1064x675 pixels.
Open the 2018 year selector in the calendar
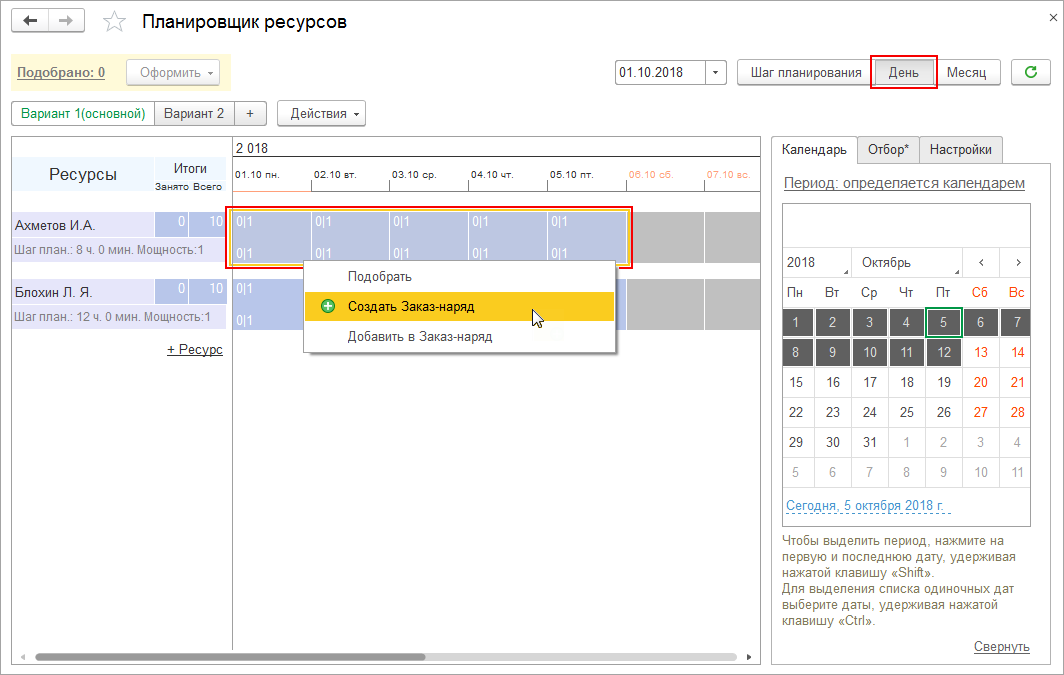[816, 263]
